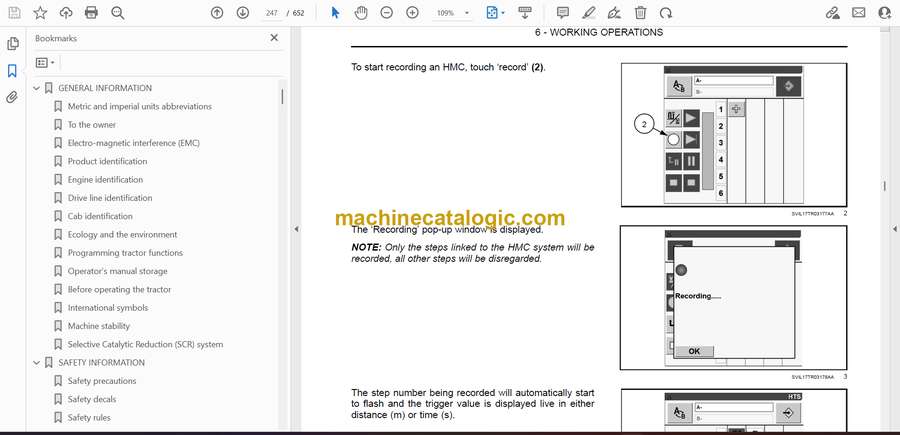Select Machine stability bookmark
This screenshot has width=900, height=435.
point(99,326)
